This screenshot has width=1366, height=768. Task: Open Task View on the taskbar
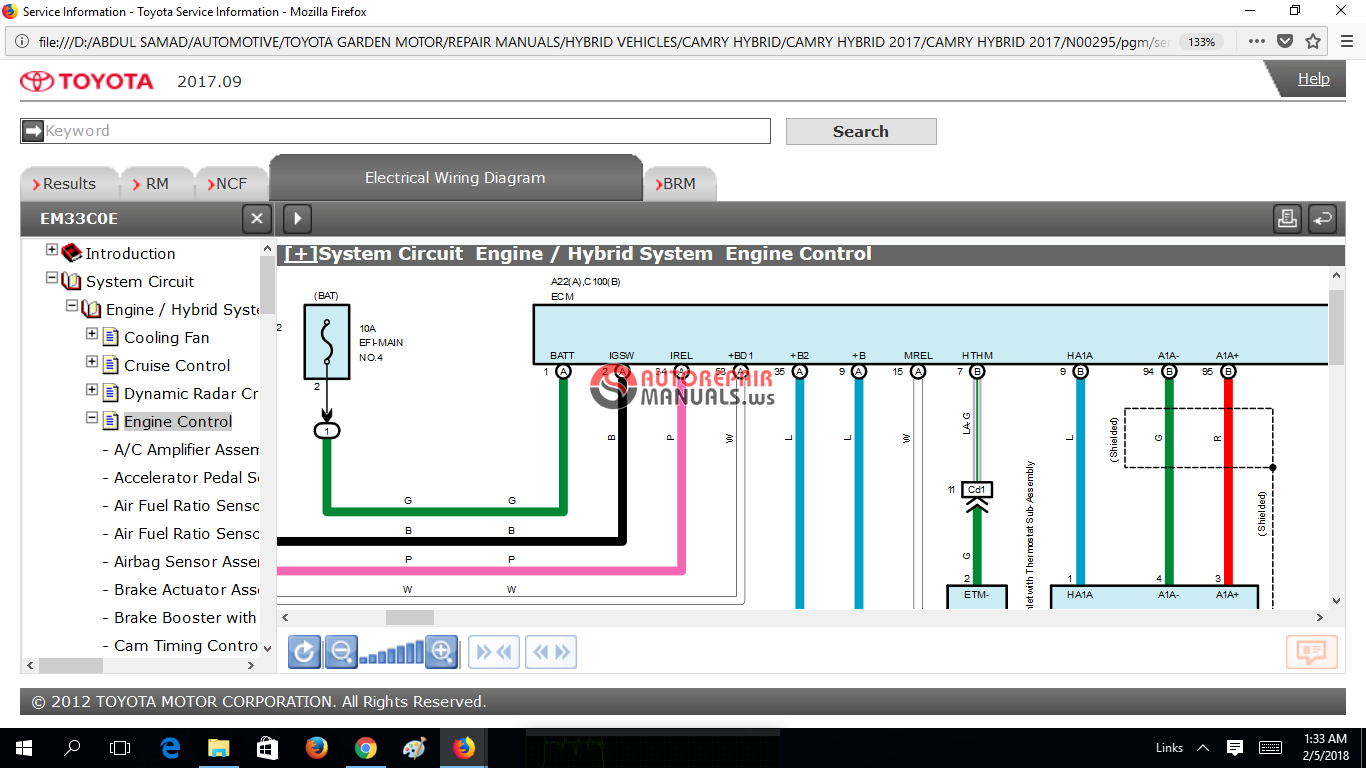tap(119, 748)
